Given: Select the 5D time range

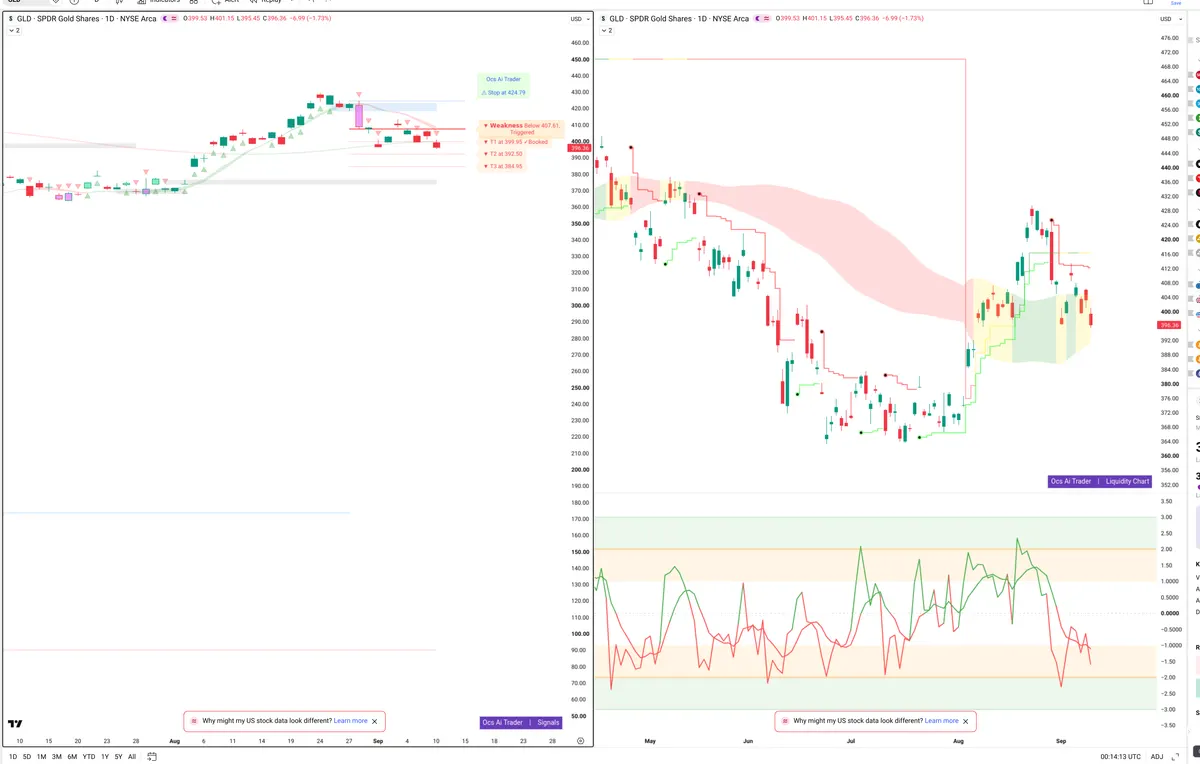Looking at the screenshot, I should pyautogui.click(x=27, y=756).
